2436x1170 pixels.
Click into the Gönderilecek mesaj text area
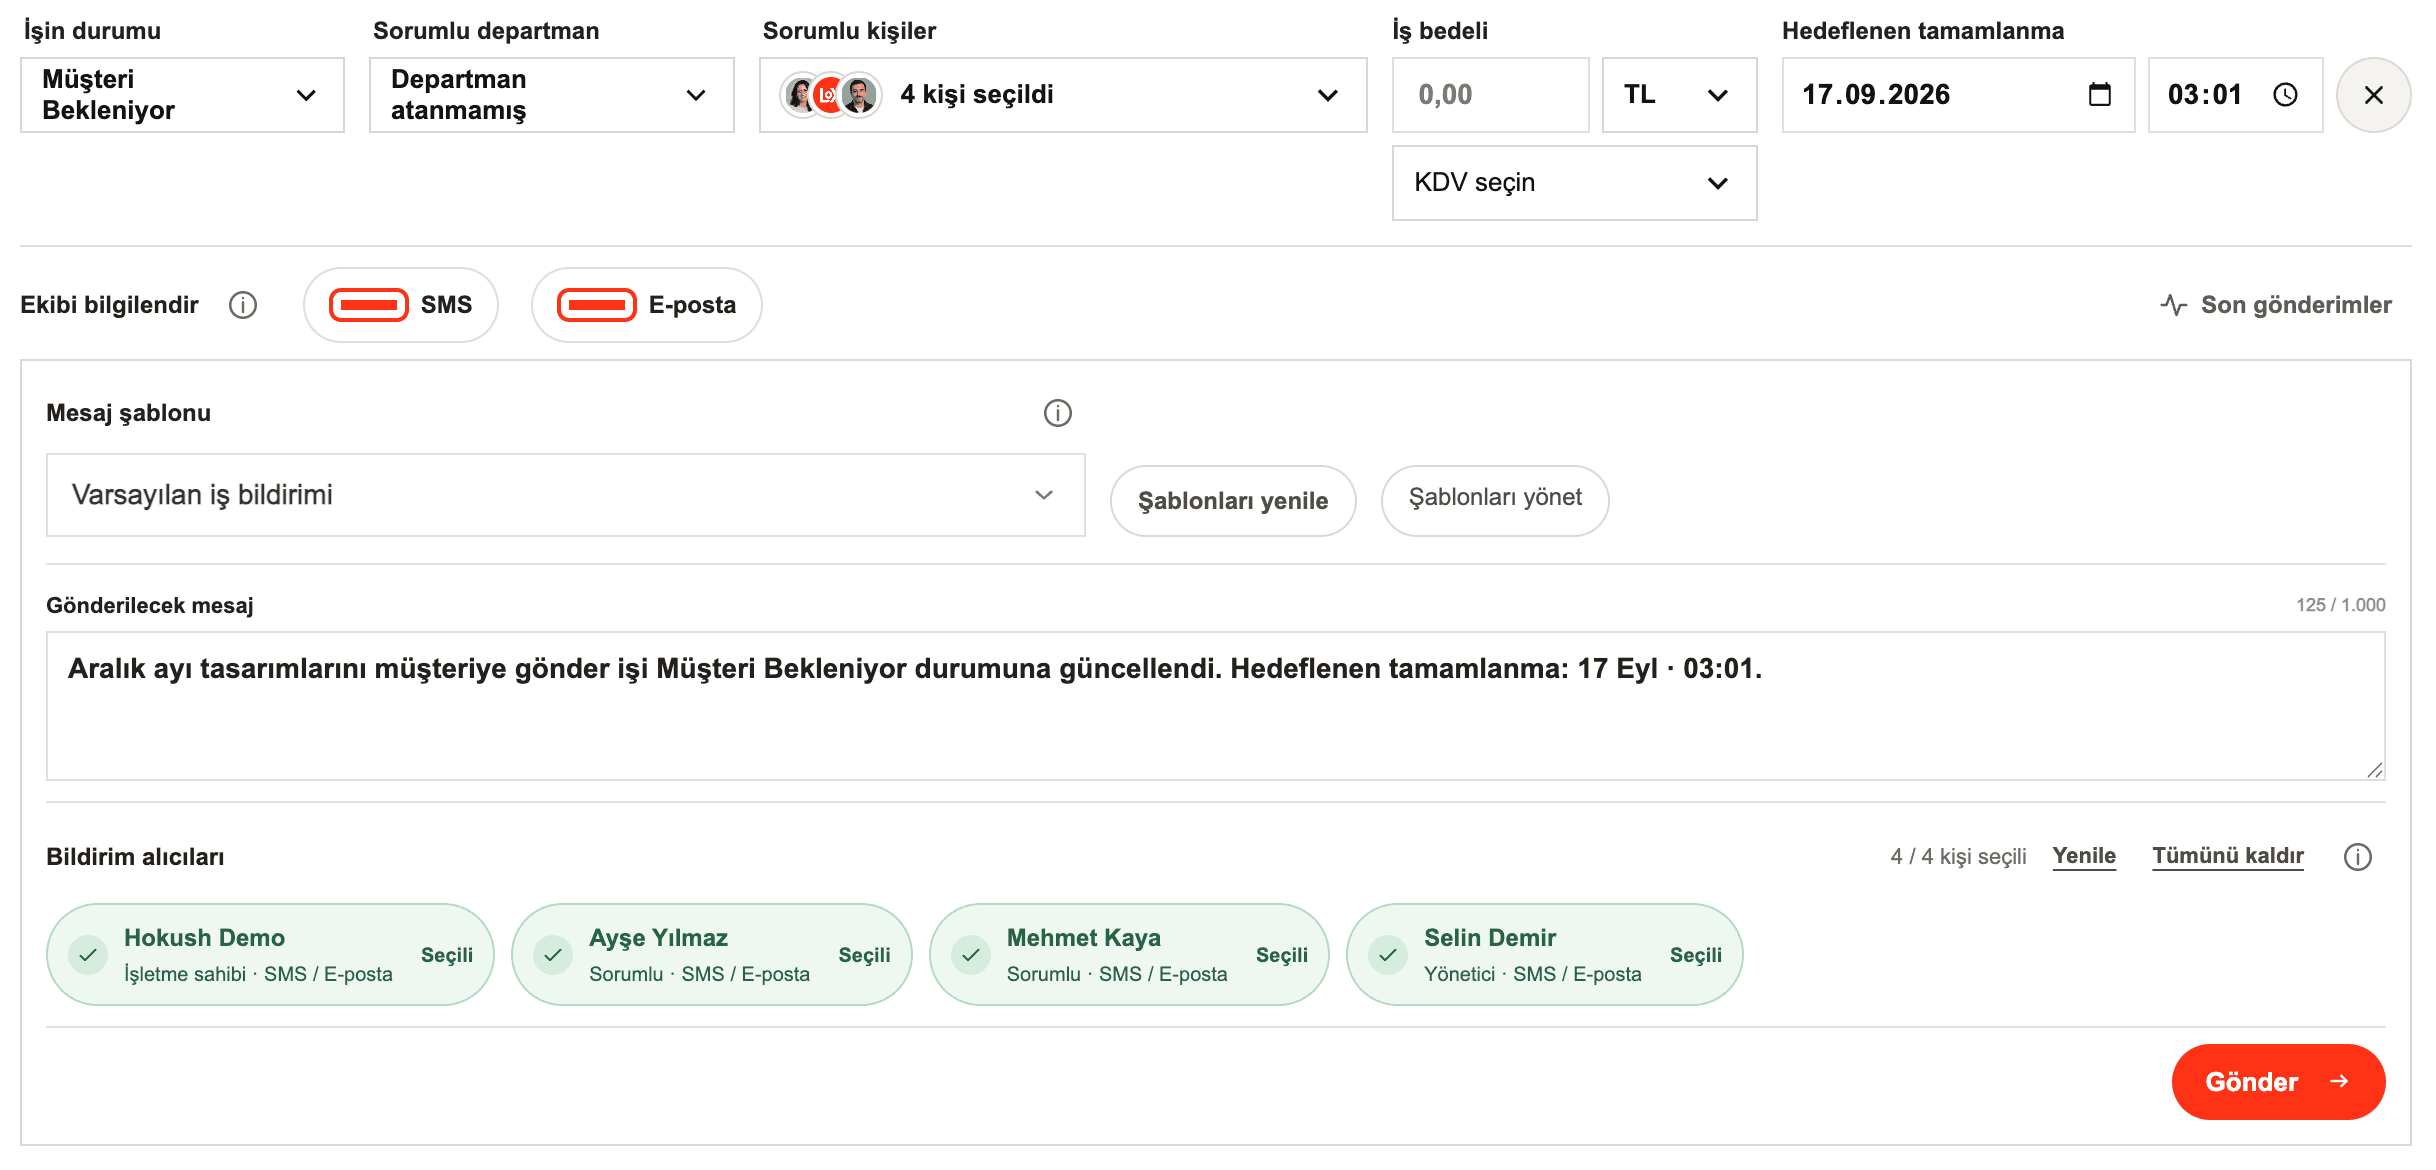1216,706
